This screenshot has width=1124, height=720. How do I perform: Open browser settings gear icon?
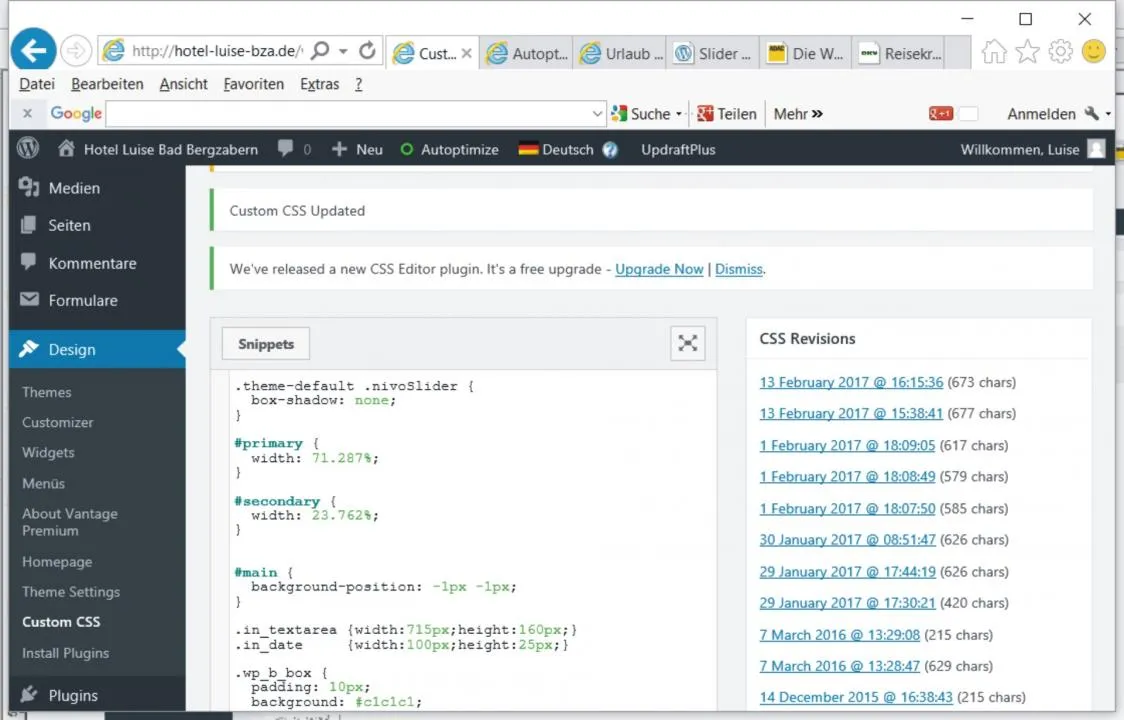(1060, 52)
